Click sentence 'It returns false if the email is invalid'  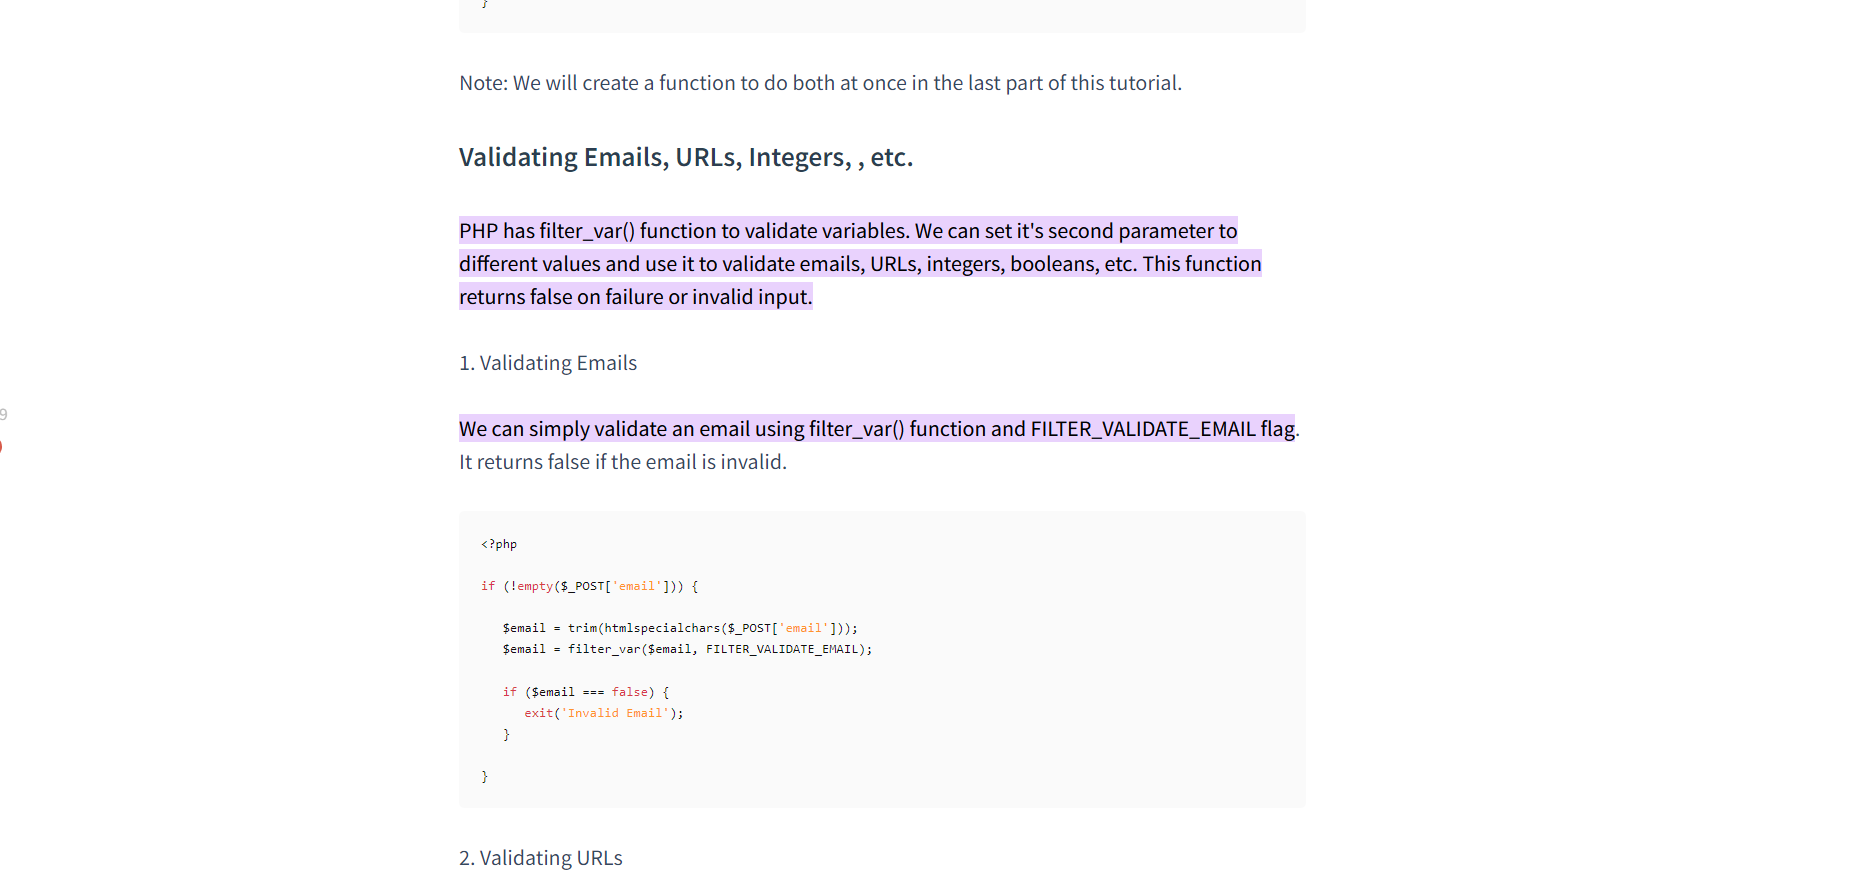point(622,462)
